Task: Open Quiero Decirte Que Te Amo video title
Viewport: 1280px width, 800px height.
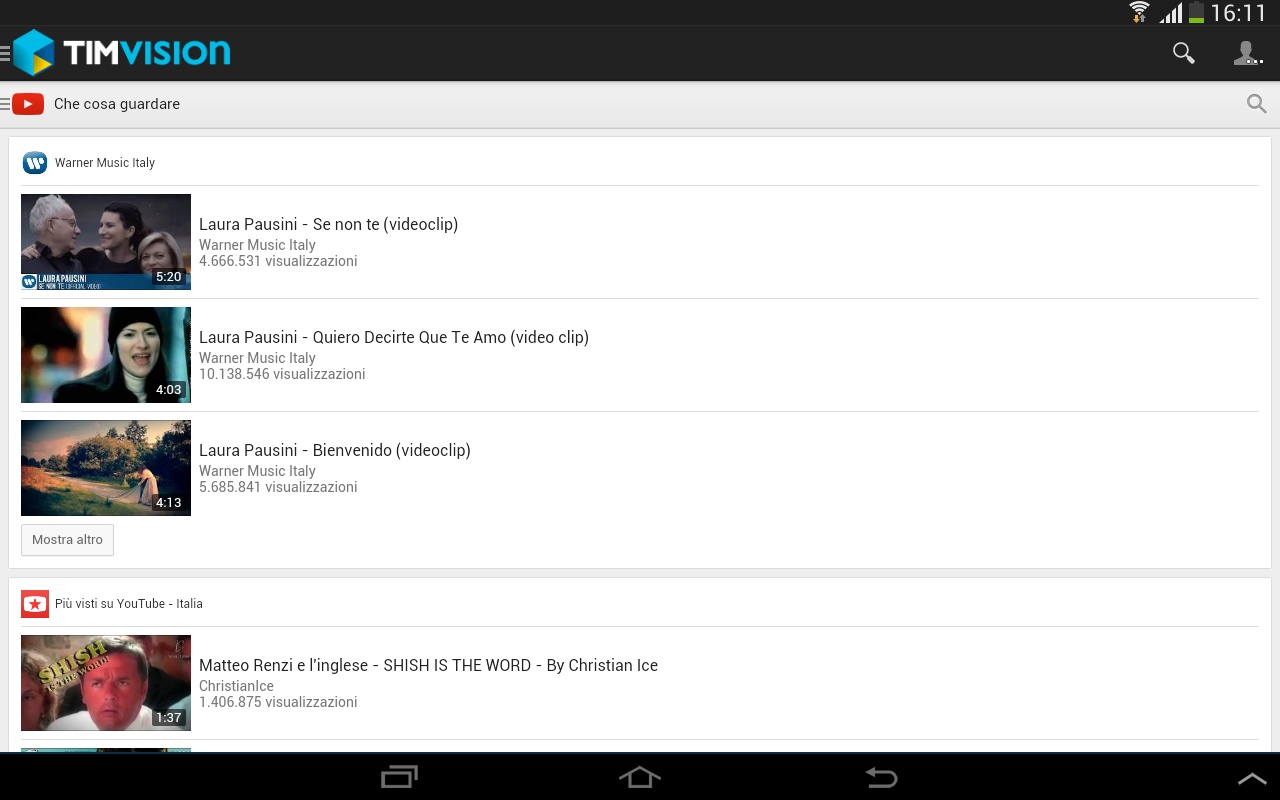Action: [394, 337]
